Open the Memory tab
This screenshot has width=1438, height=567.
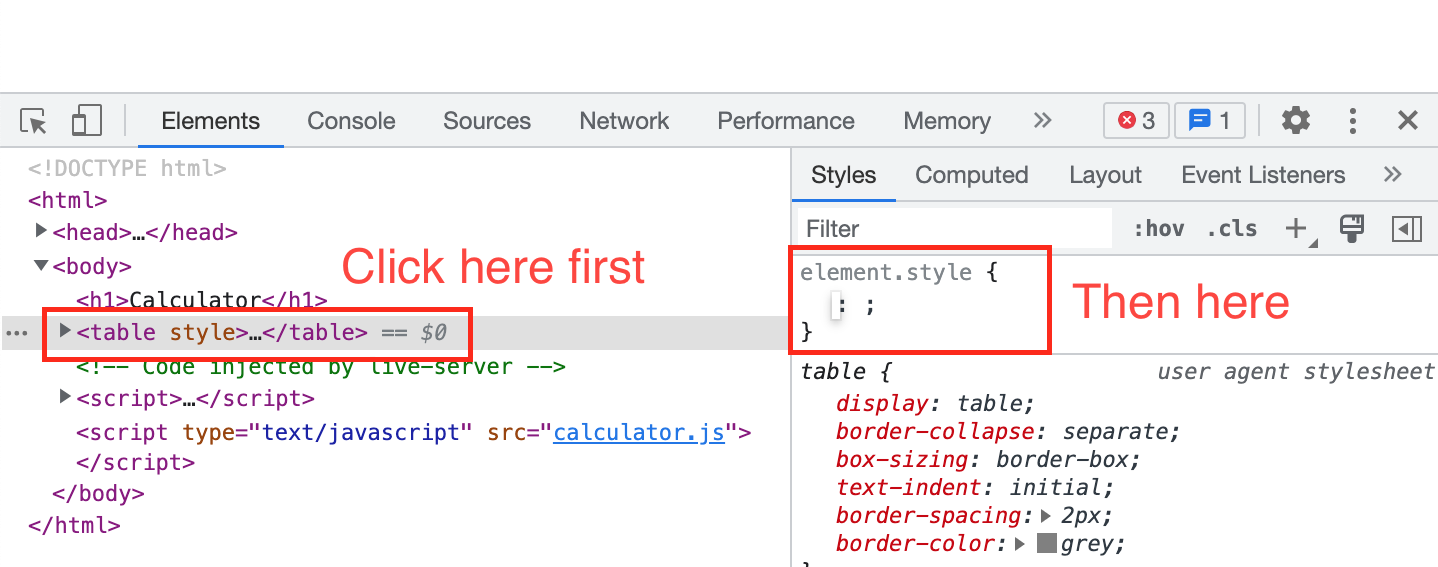(947, 121)
